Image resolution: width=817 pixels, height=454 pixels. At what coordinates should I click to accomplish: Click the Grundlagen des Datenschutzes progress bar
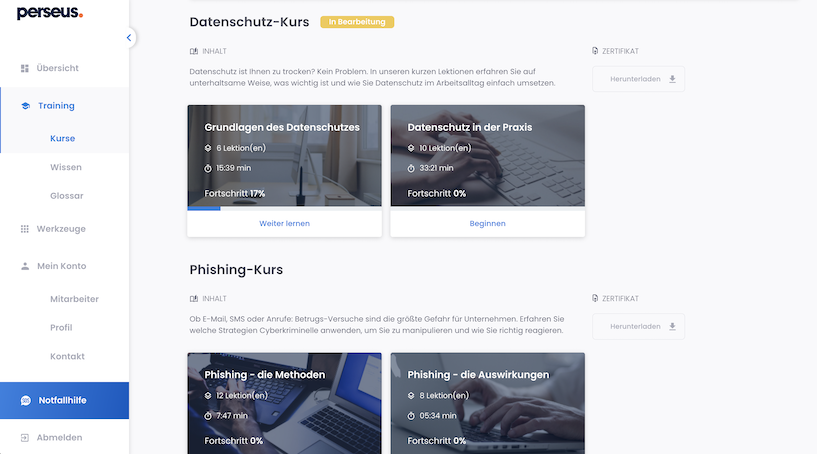(x=284, y=208)
